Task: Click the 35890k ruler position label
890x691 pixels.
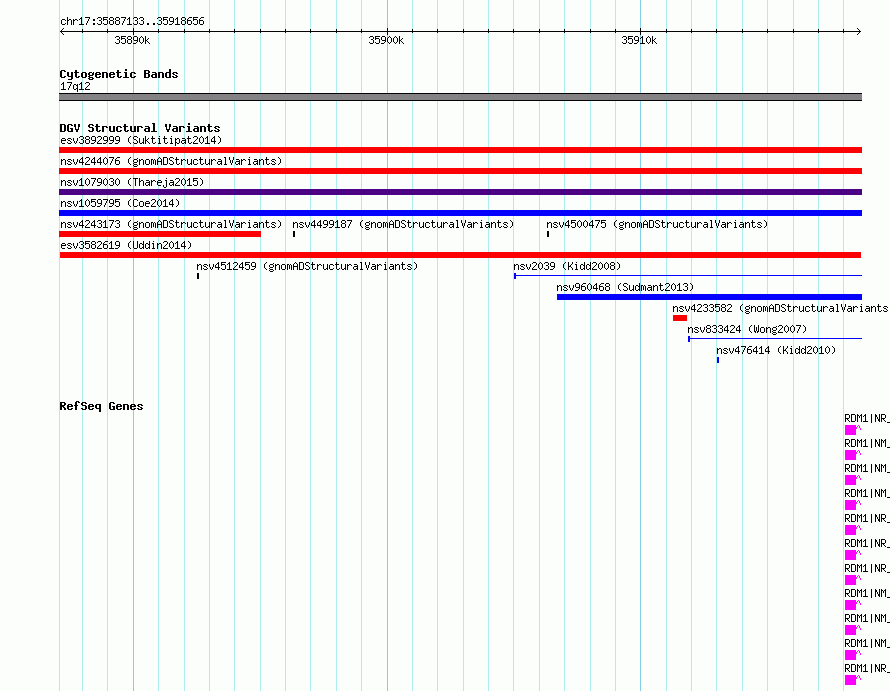Action: click(x=132, y=40)
